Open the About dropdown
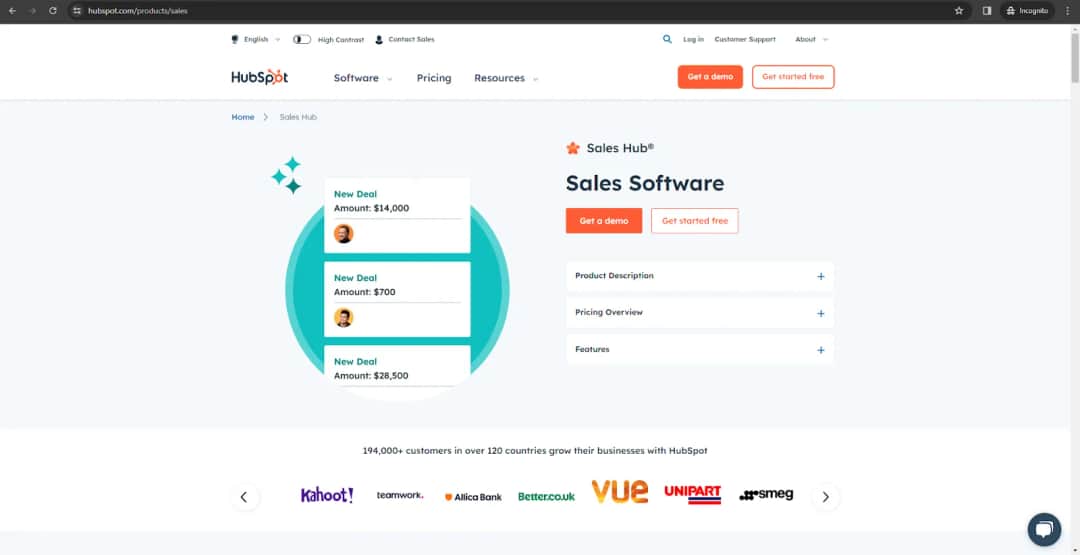The height and width of the screenshot is (555, 1080). pyautogui.click(x=811, y=39)
